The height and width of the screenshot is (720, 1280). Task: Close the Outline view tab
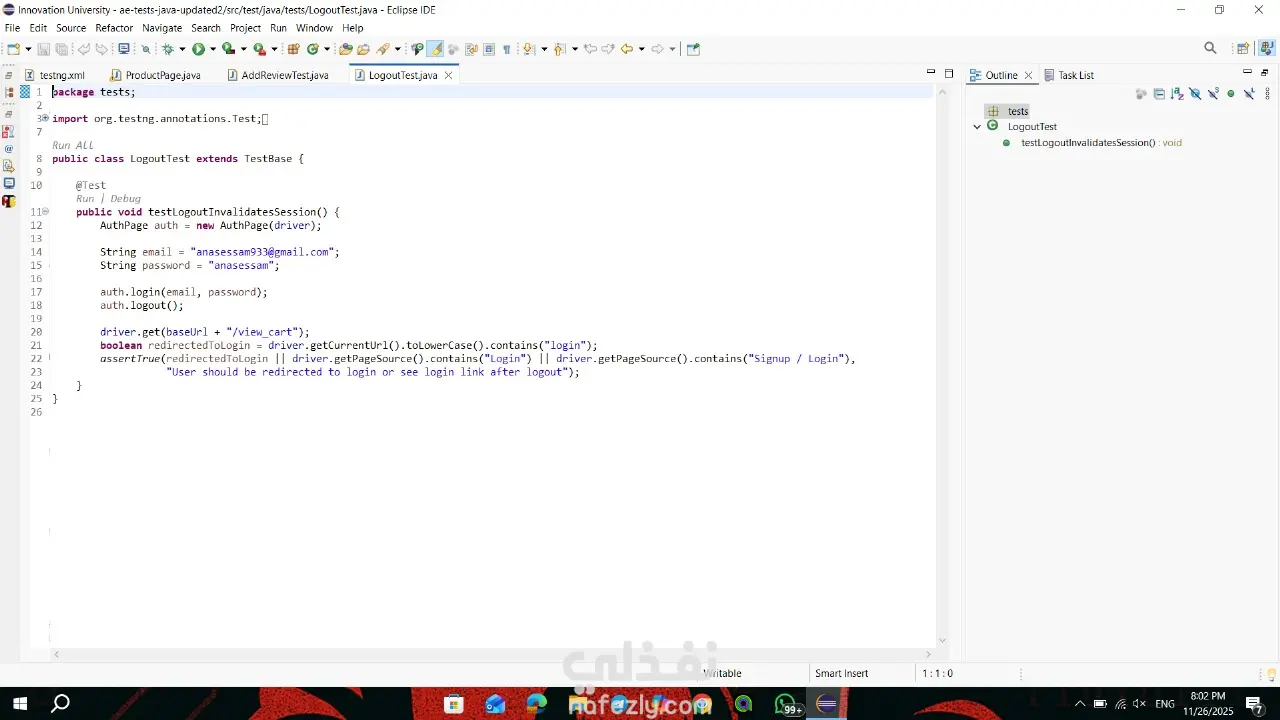pyautogui.click(x=1028, y=75)
